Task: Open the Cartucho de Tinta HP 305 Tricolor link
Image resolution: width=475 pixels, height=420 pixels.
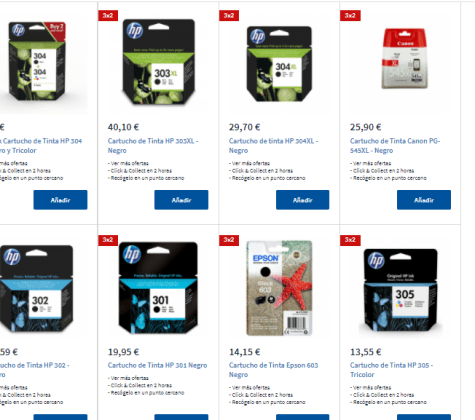Action: click(x=392, y=370)
